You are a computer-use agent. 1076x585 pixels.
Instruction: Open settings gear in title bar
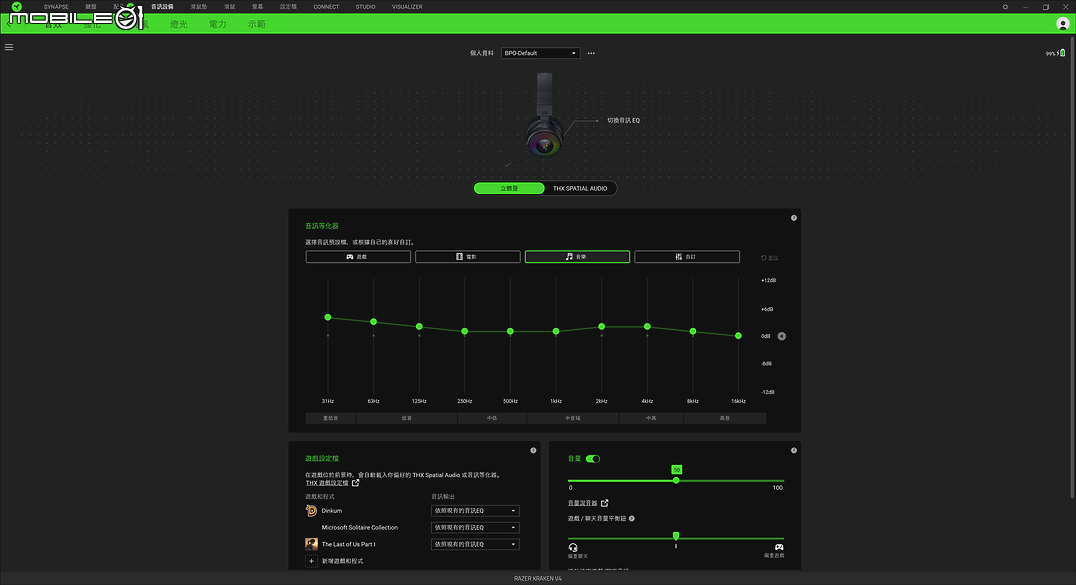pos(1005,7)
